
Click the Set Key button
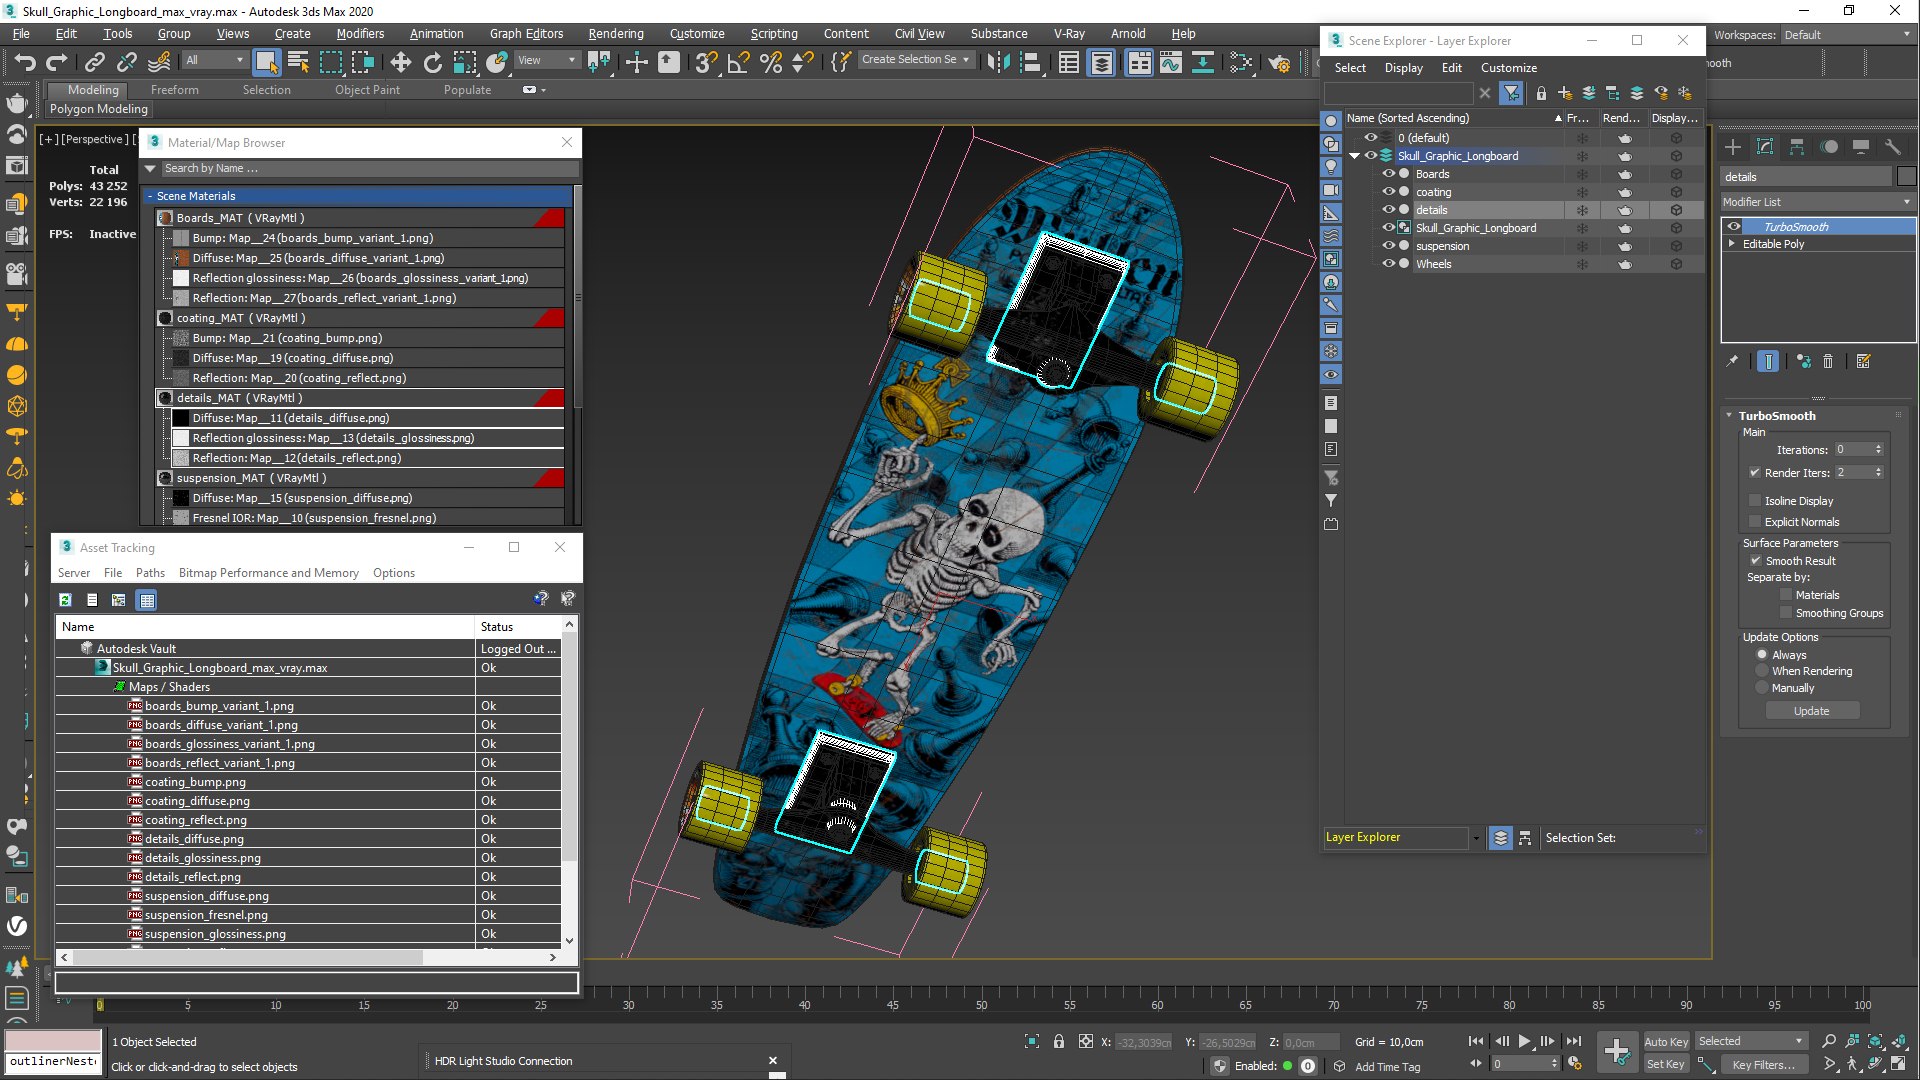[x=1666, y=1064]
